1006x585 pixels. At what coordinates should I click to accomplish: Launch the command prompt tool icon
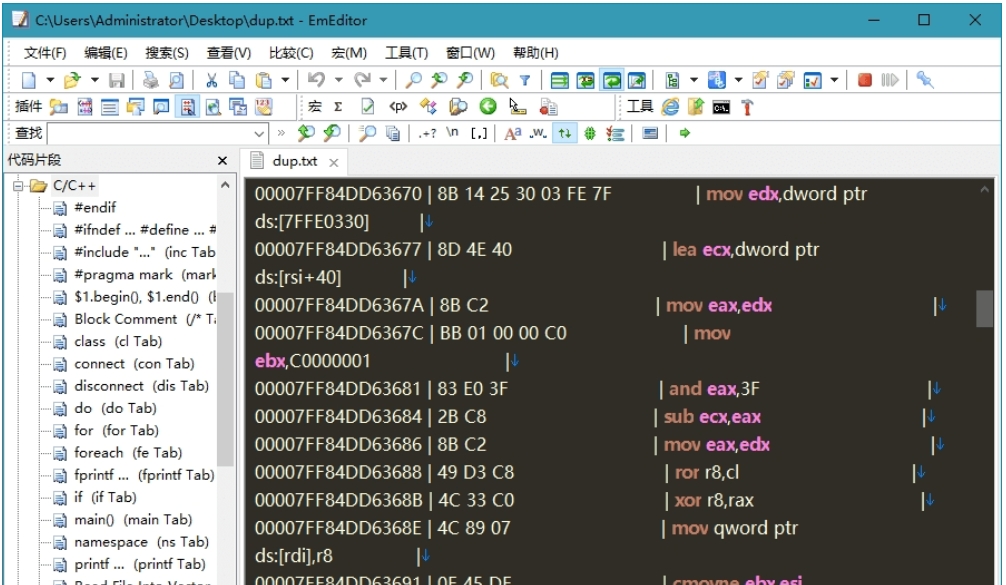(x=721, y=105)
